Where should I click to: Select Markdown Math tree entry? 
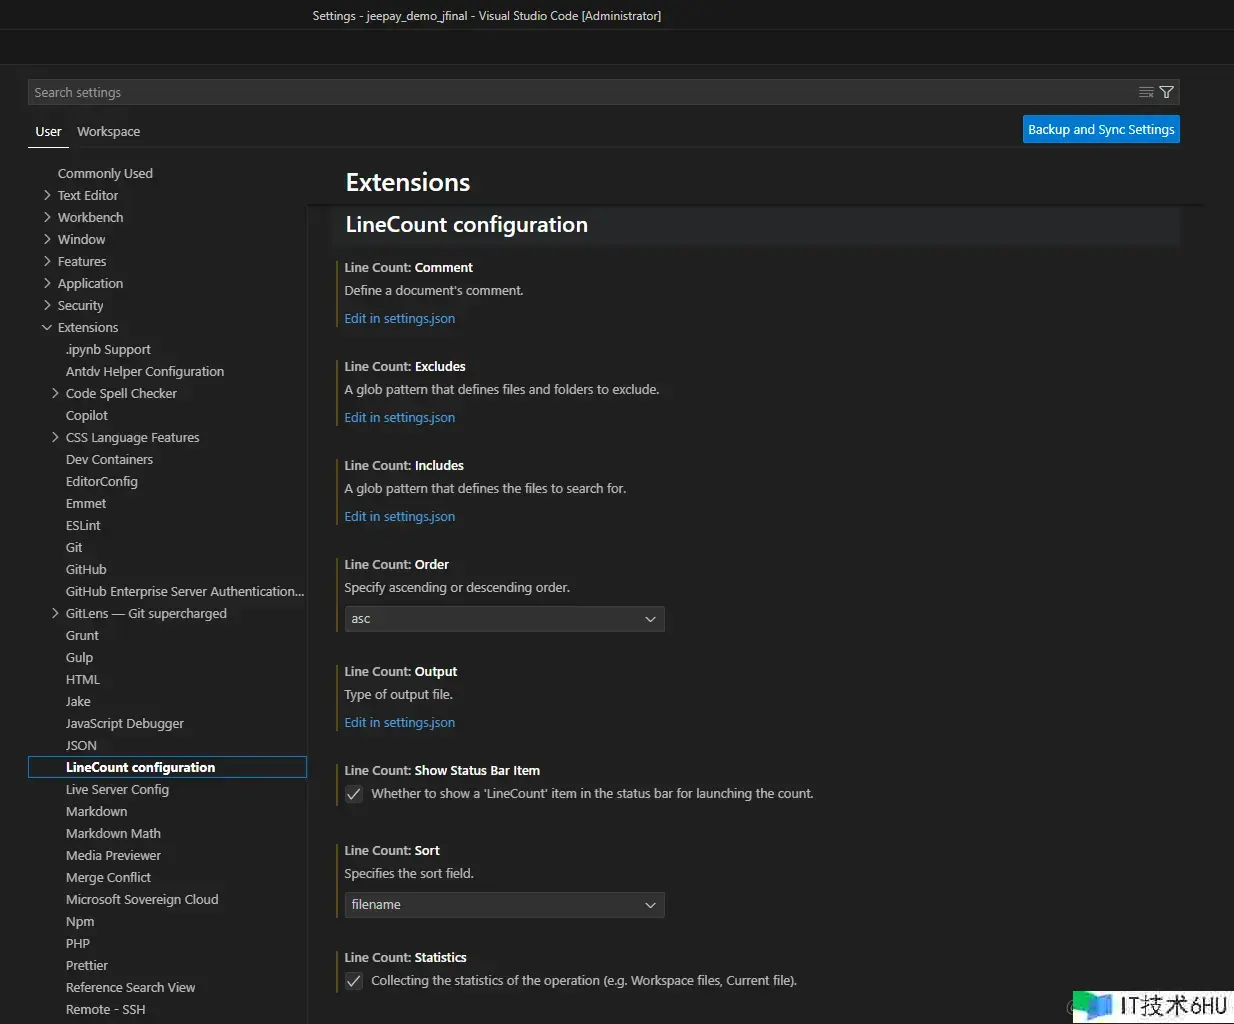(x=113, y=833)
